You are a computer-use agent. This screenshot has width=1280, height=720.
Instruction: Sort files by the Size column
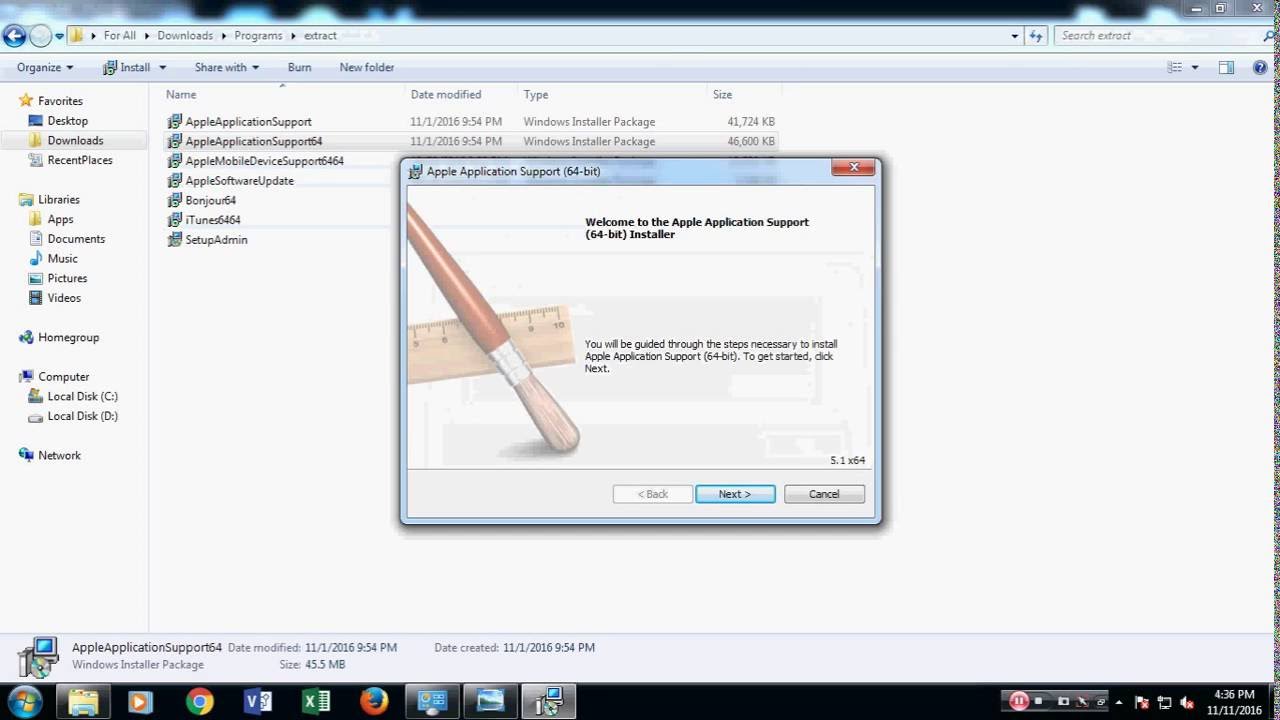(x=722, y=94)
